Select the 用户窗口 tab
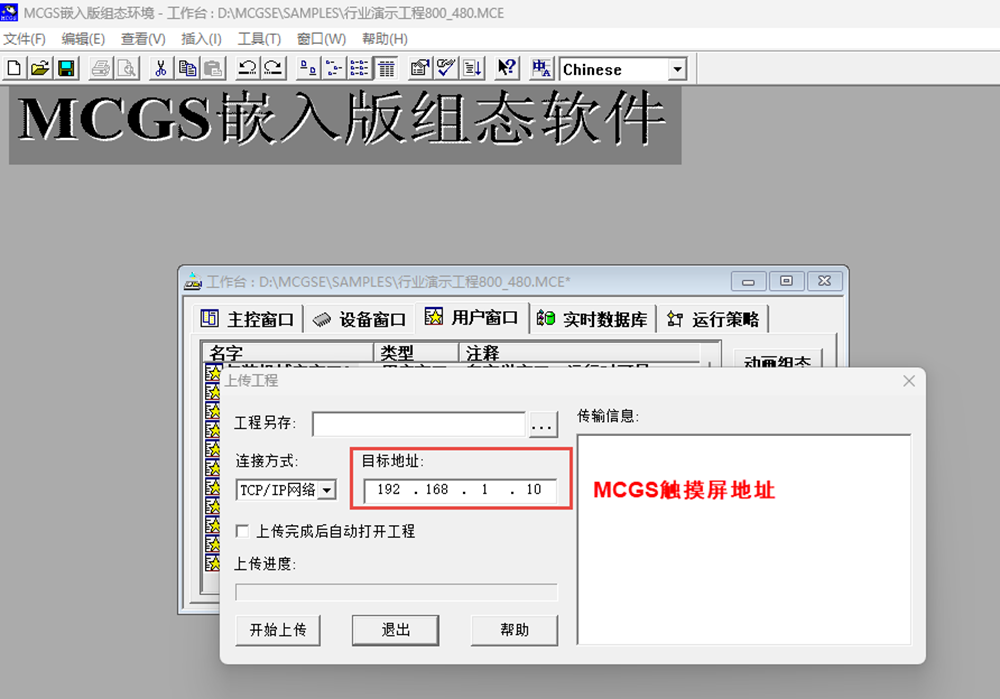This screenshot has height=699, width=1000. pyautogui.click(x=472, y=317)
